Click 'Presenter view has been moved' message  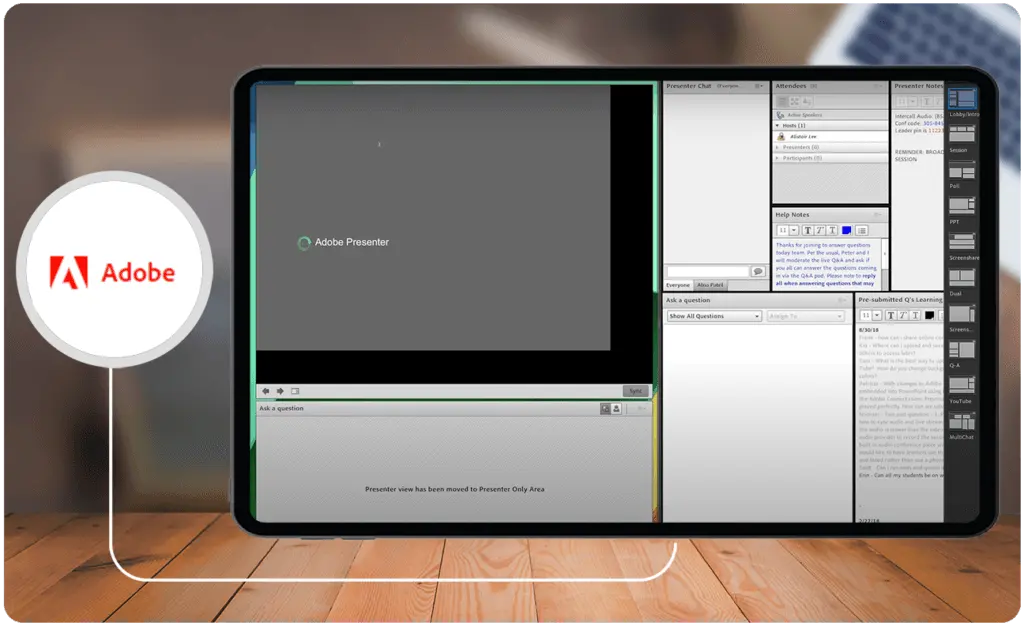click(455, 489)
